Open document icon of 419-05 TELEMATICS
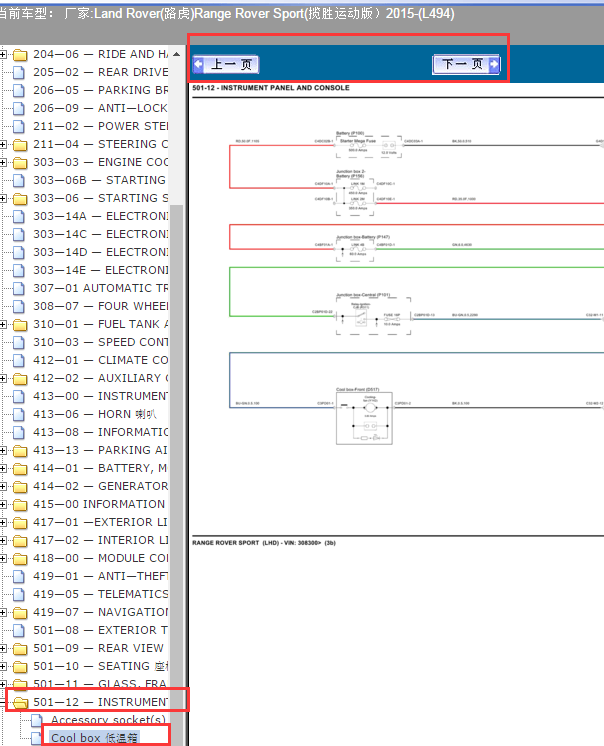 click(19, 594)
